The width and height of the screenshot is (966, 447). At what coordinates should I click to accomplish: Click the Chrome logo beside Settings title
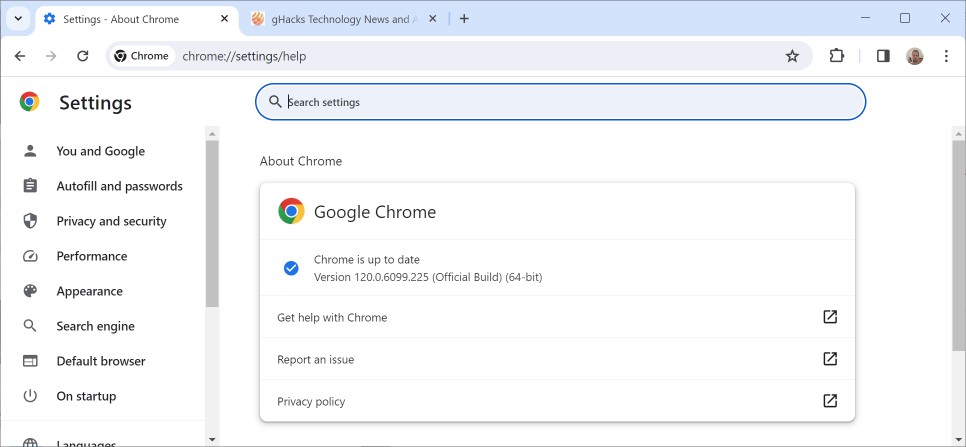pos(30,102)
